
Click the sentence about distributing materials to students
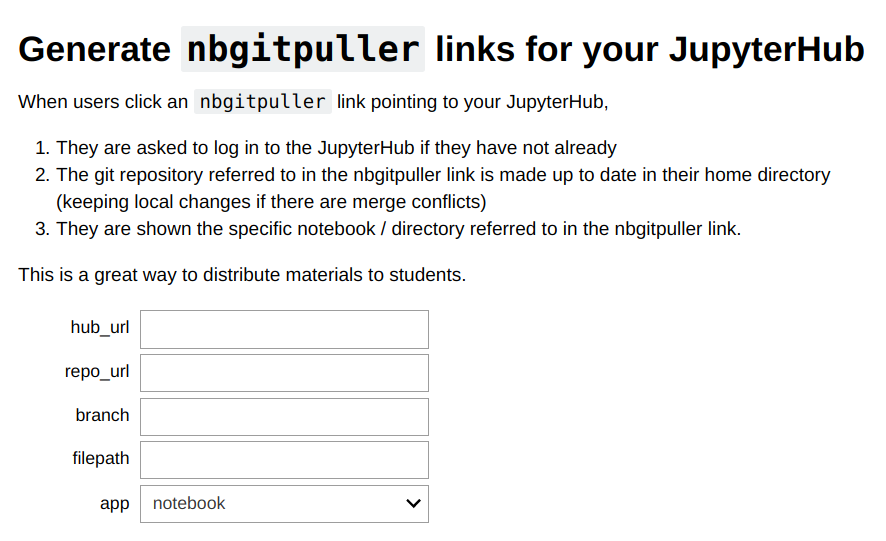[242, 274]
